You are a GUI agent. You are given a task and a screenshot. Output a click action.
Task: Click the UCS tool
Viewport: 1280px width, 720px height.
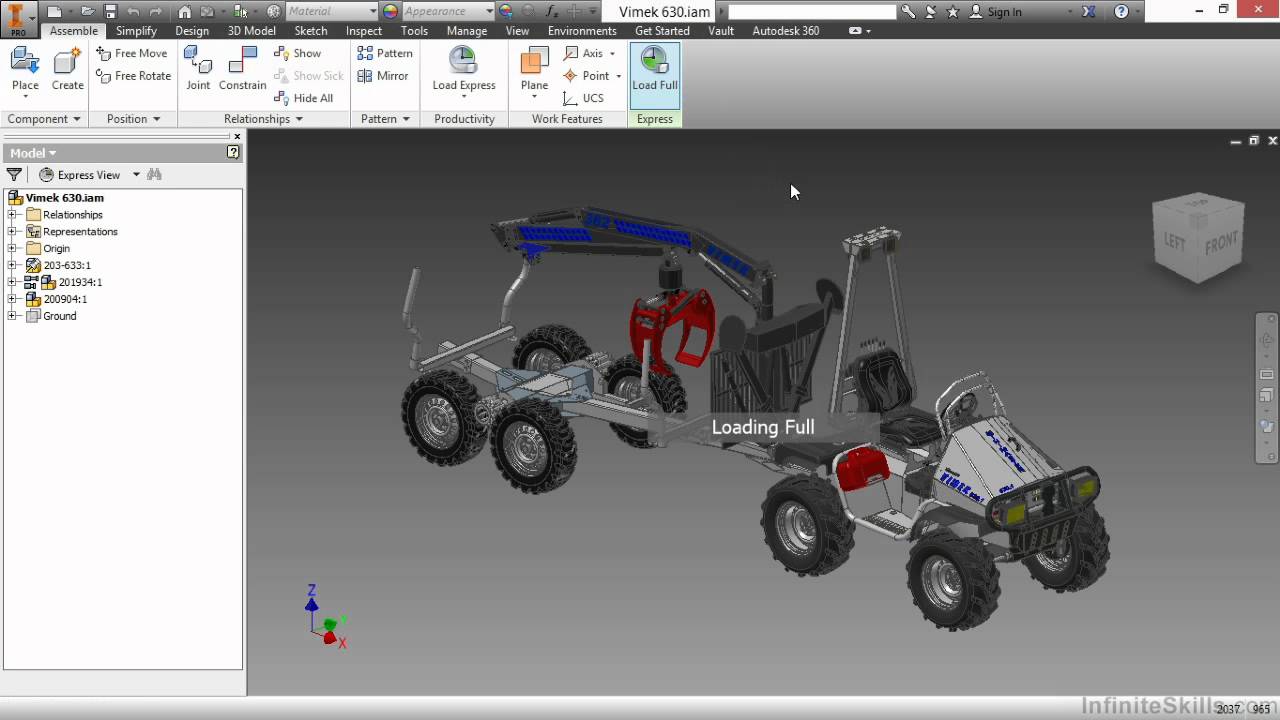583,98
